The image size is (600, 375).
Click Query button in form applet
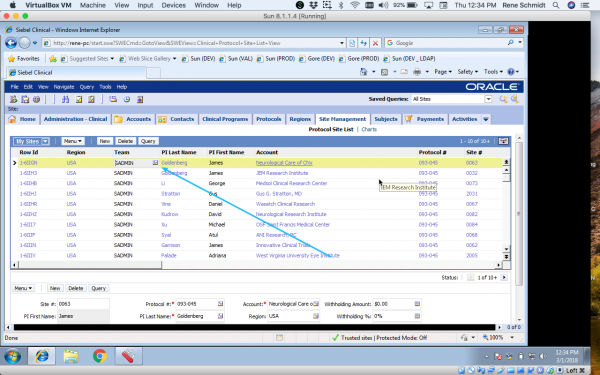click(x=98, y=288)
